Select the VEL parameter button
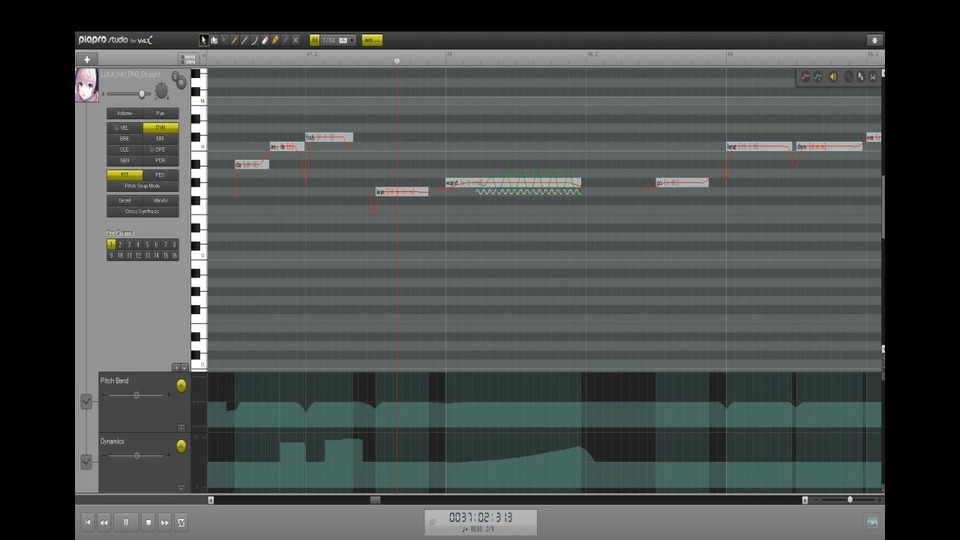This screenshot has width=960, height=540. (x=124, y=127)
